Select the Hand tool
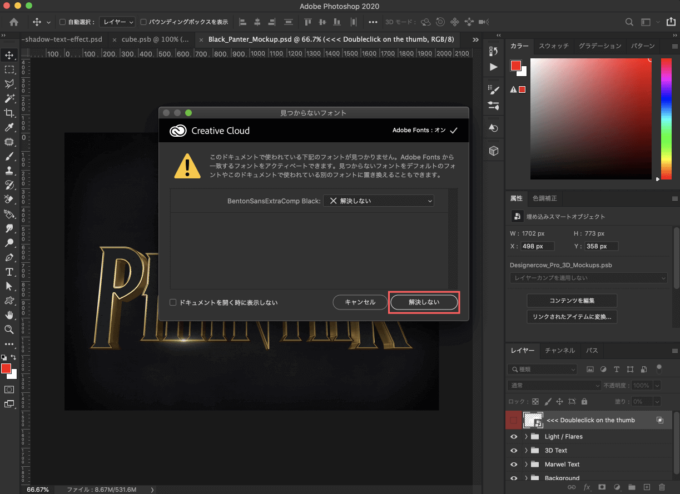 pyautogui.click(x=9, y=315)
